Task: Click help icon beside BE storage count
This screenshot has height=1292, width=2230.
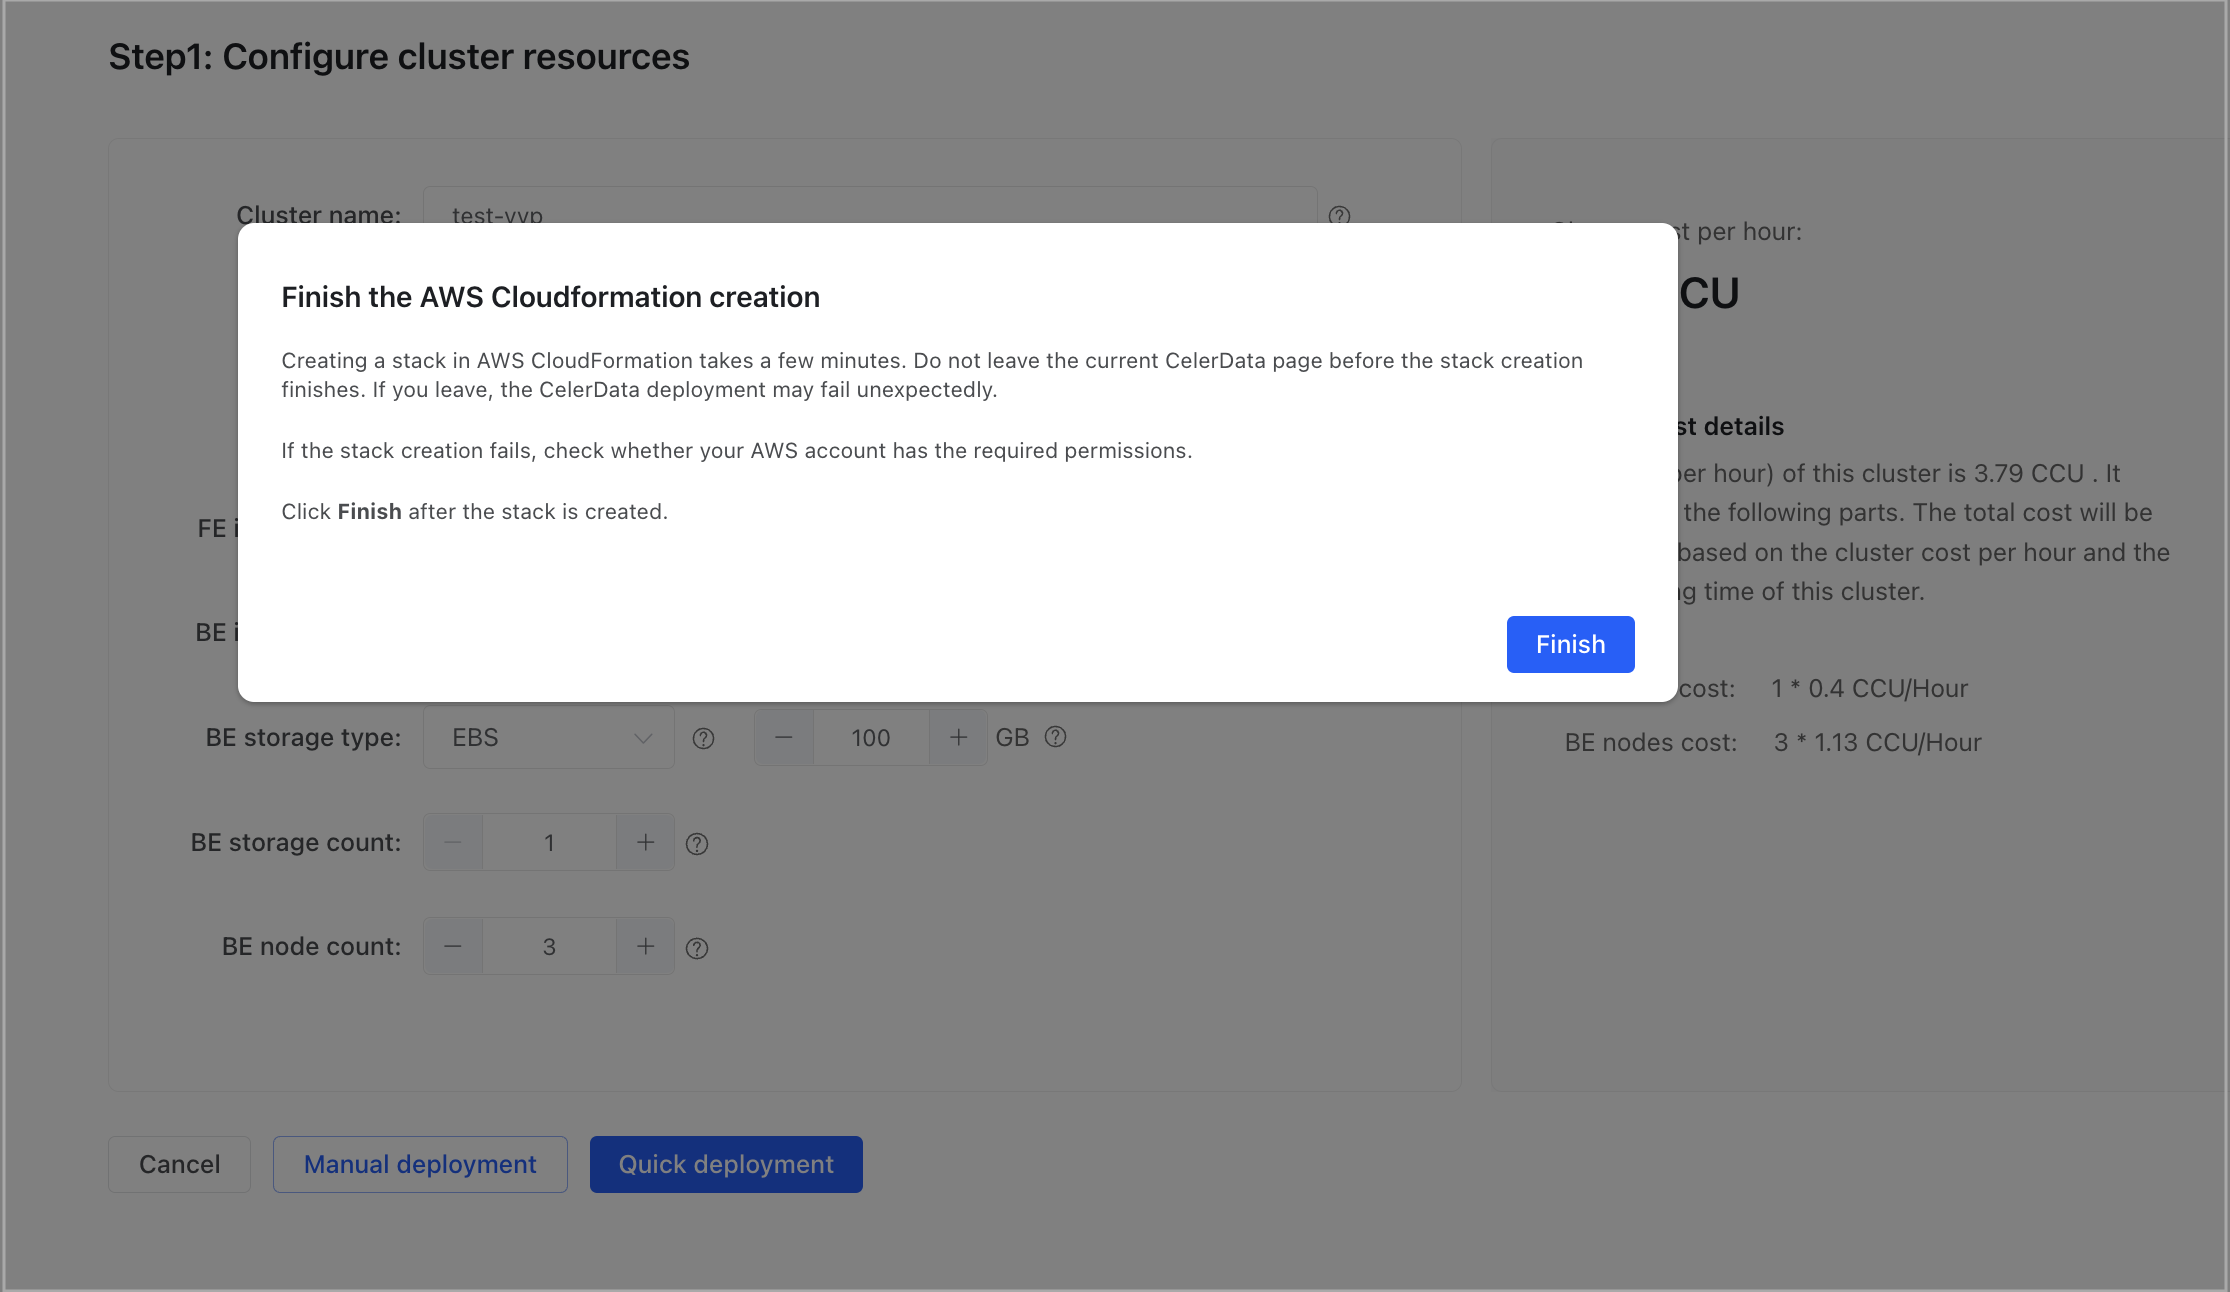Action: click(697, 844)
